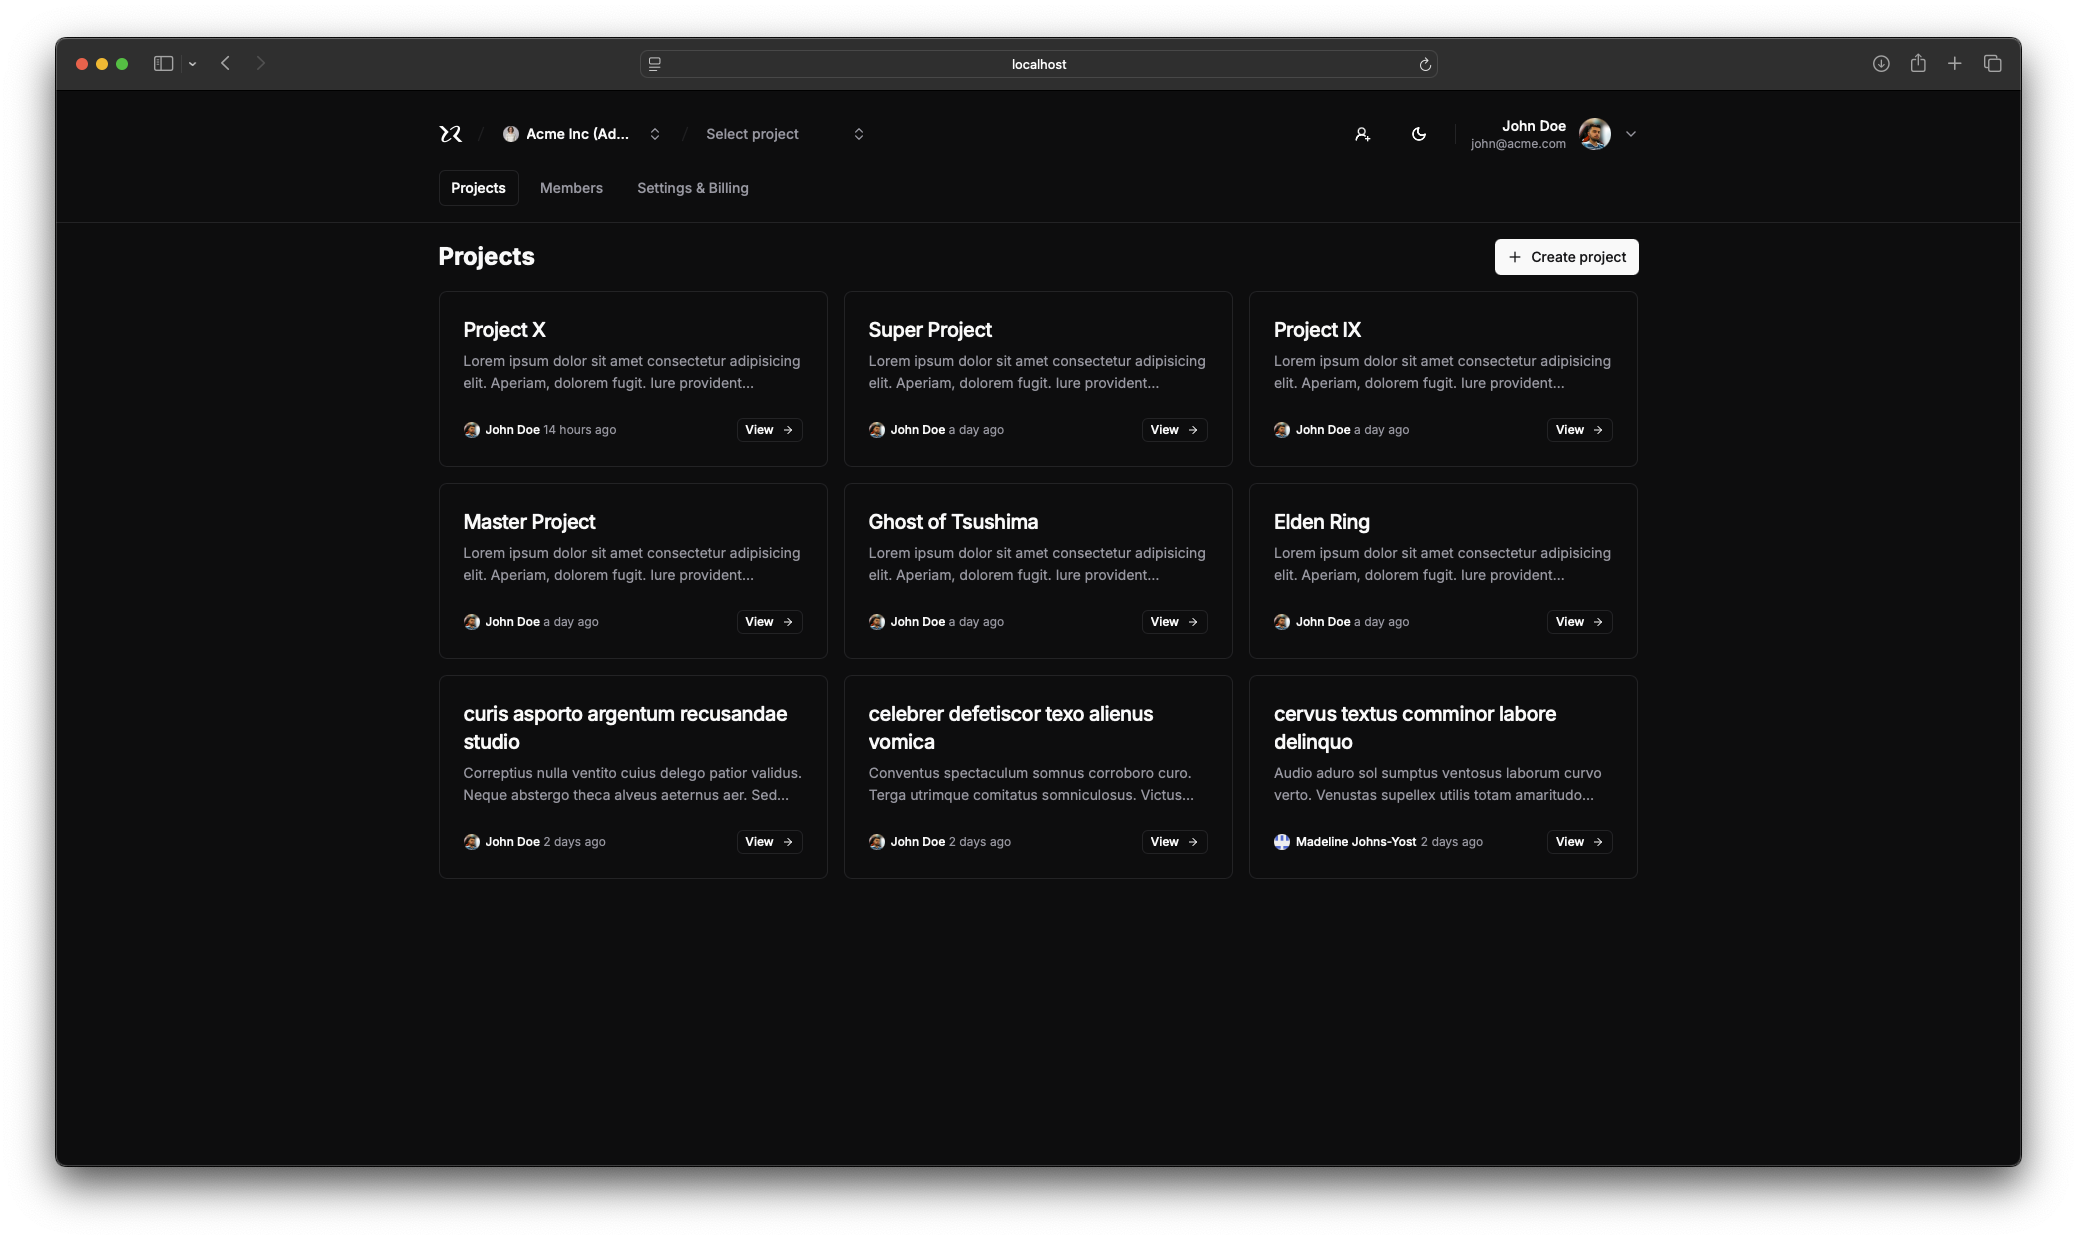View the Elden Ring project
This screenshot has height=1240, width=2077.
coord(1578,621)
